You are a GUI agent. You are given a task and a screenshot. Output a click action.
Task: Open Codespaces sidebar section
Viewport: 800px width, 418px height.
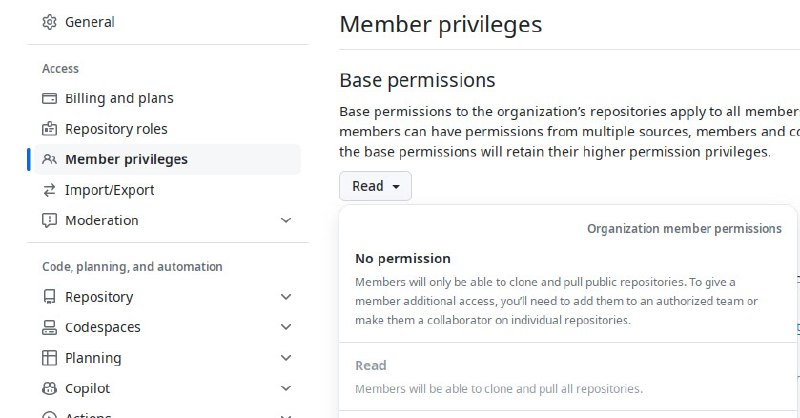[x=168, y=327]
